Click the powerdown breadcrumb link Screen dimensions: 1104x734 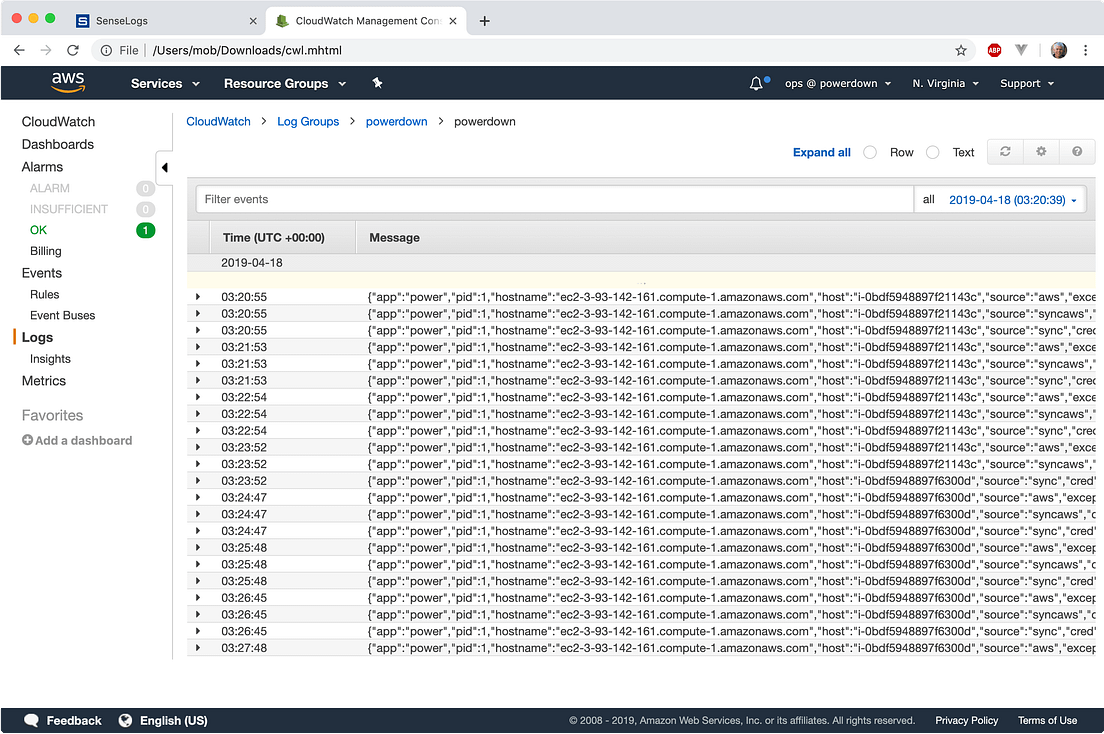(396, 121)
